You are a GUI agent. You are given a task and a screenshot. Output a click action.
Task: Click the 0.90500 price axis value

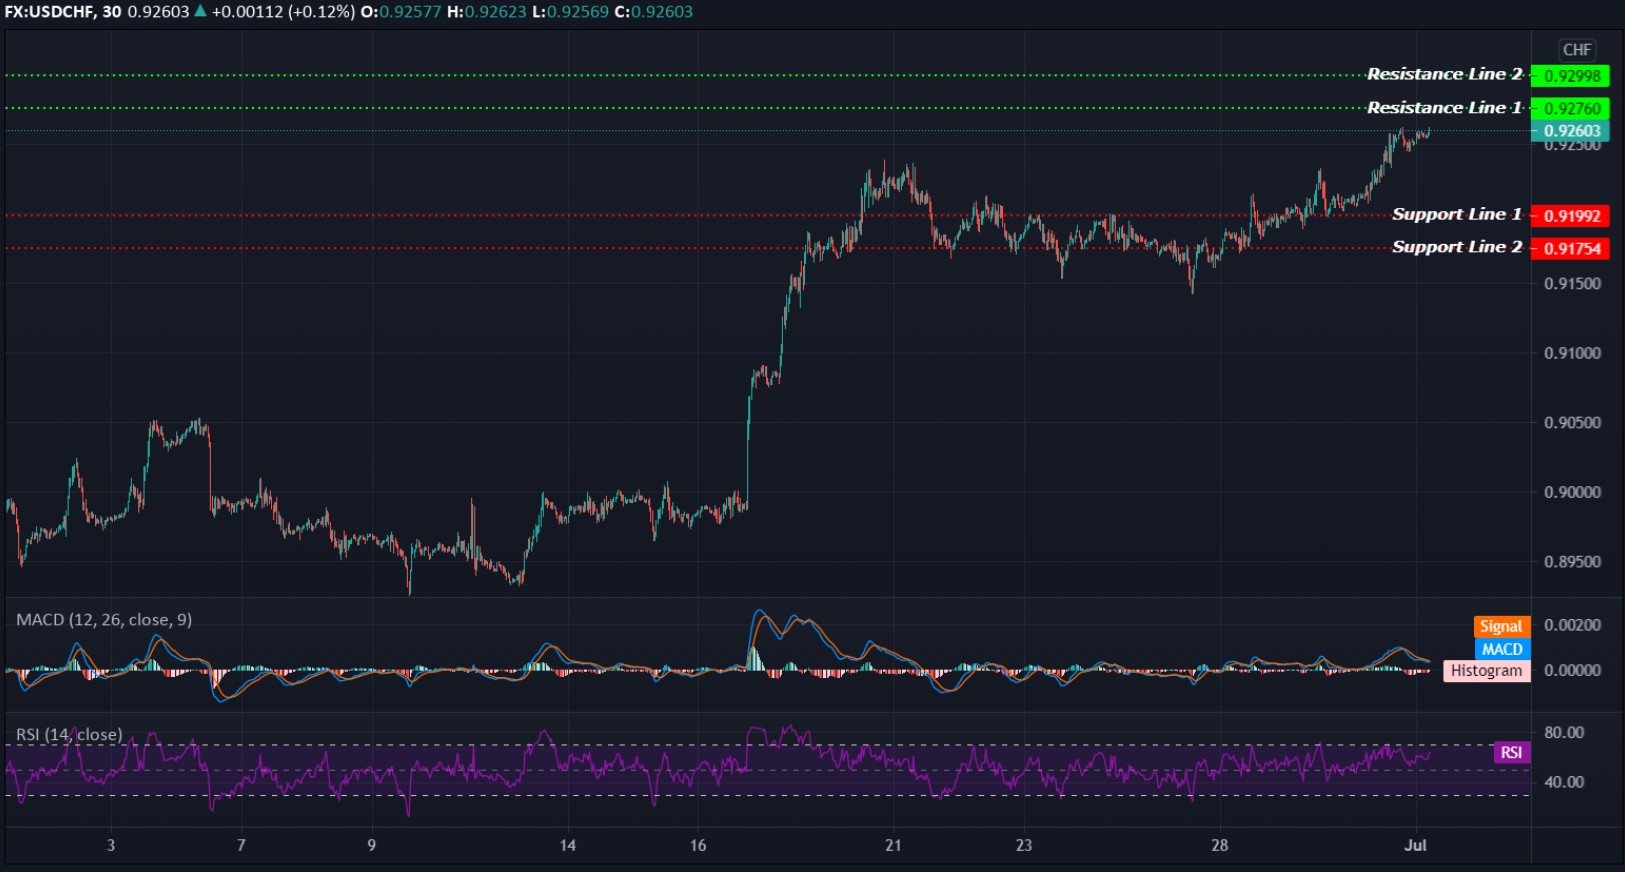coord(1572,423)
